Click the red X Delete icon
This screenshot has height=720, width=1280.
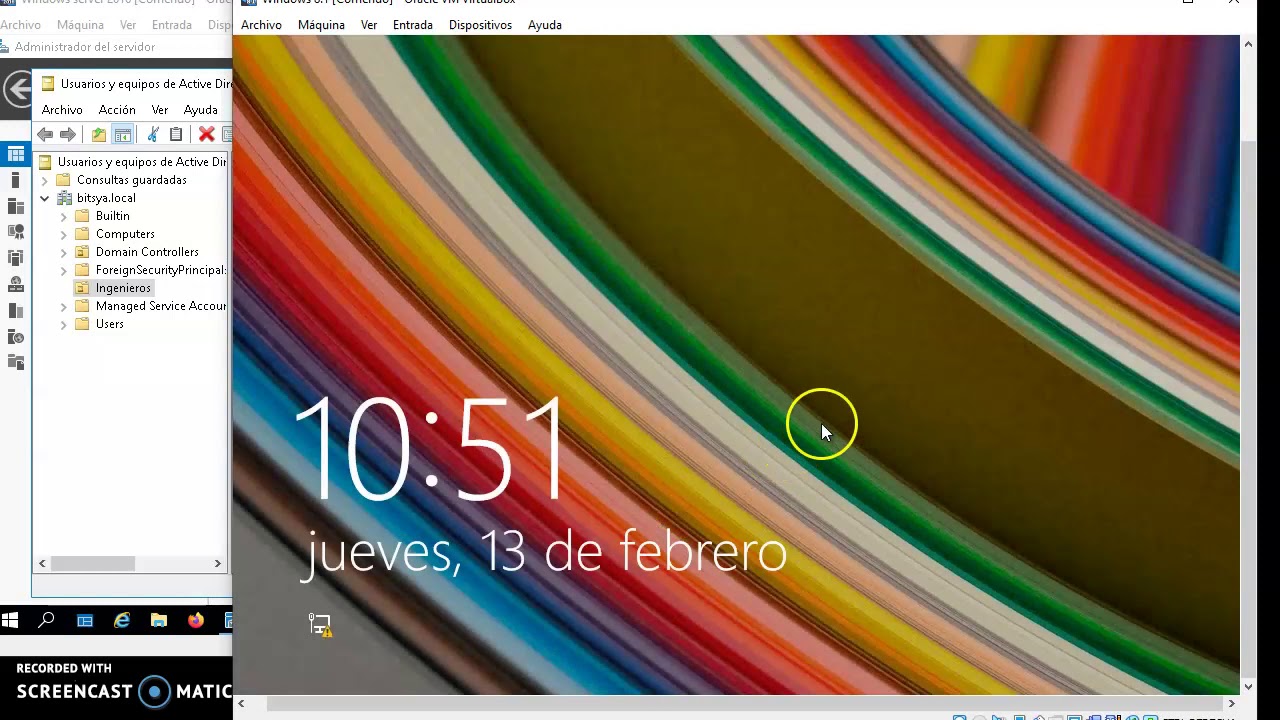point(207,134)
